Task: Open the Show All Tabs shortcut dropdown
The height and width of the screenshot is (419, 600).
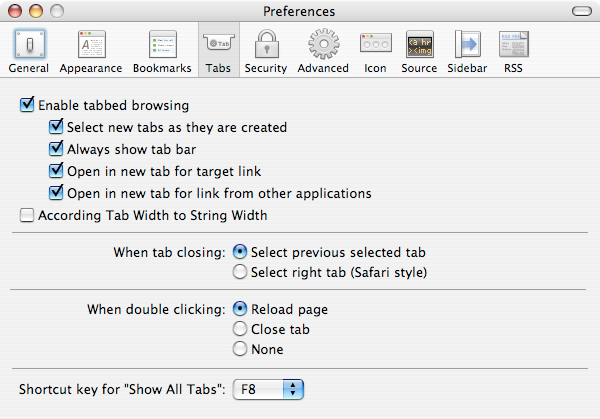Action: [x=267, y=388]
